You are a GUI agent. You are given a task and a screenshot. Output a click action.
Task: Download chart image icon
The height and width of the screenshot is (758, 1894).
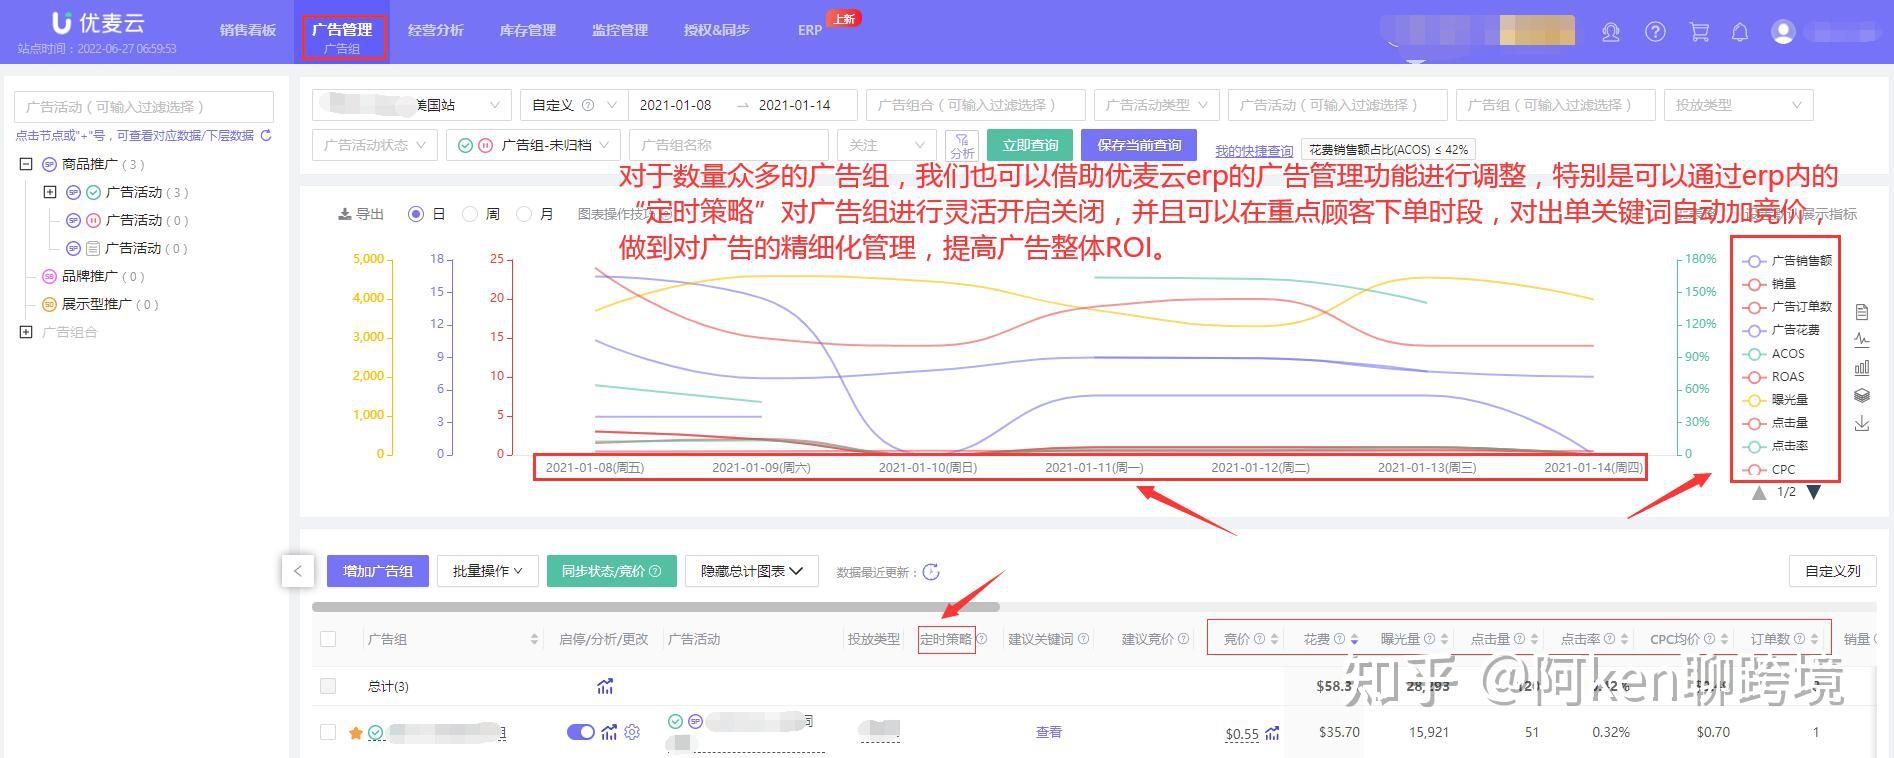click(x=1862, y=424)
